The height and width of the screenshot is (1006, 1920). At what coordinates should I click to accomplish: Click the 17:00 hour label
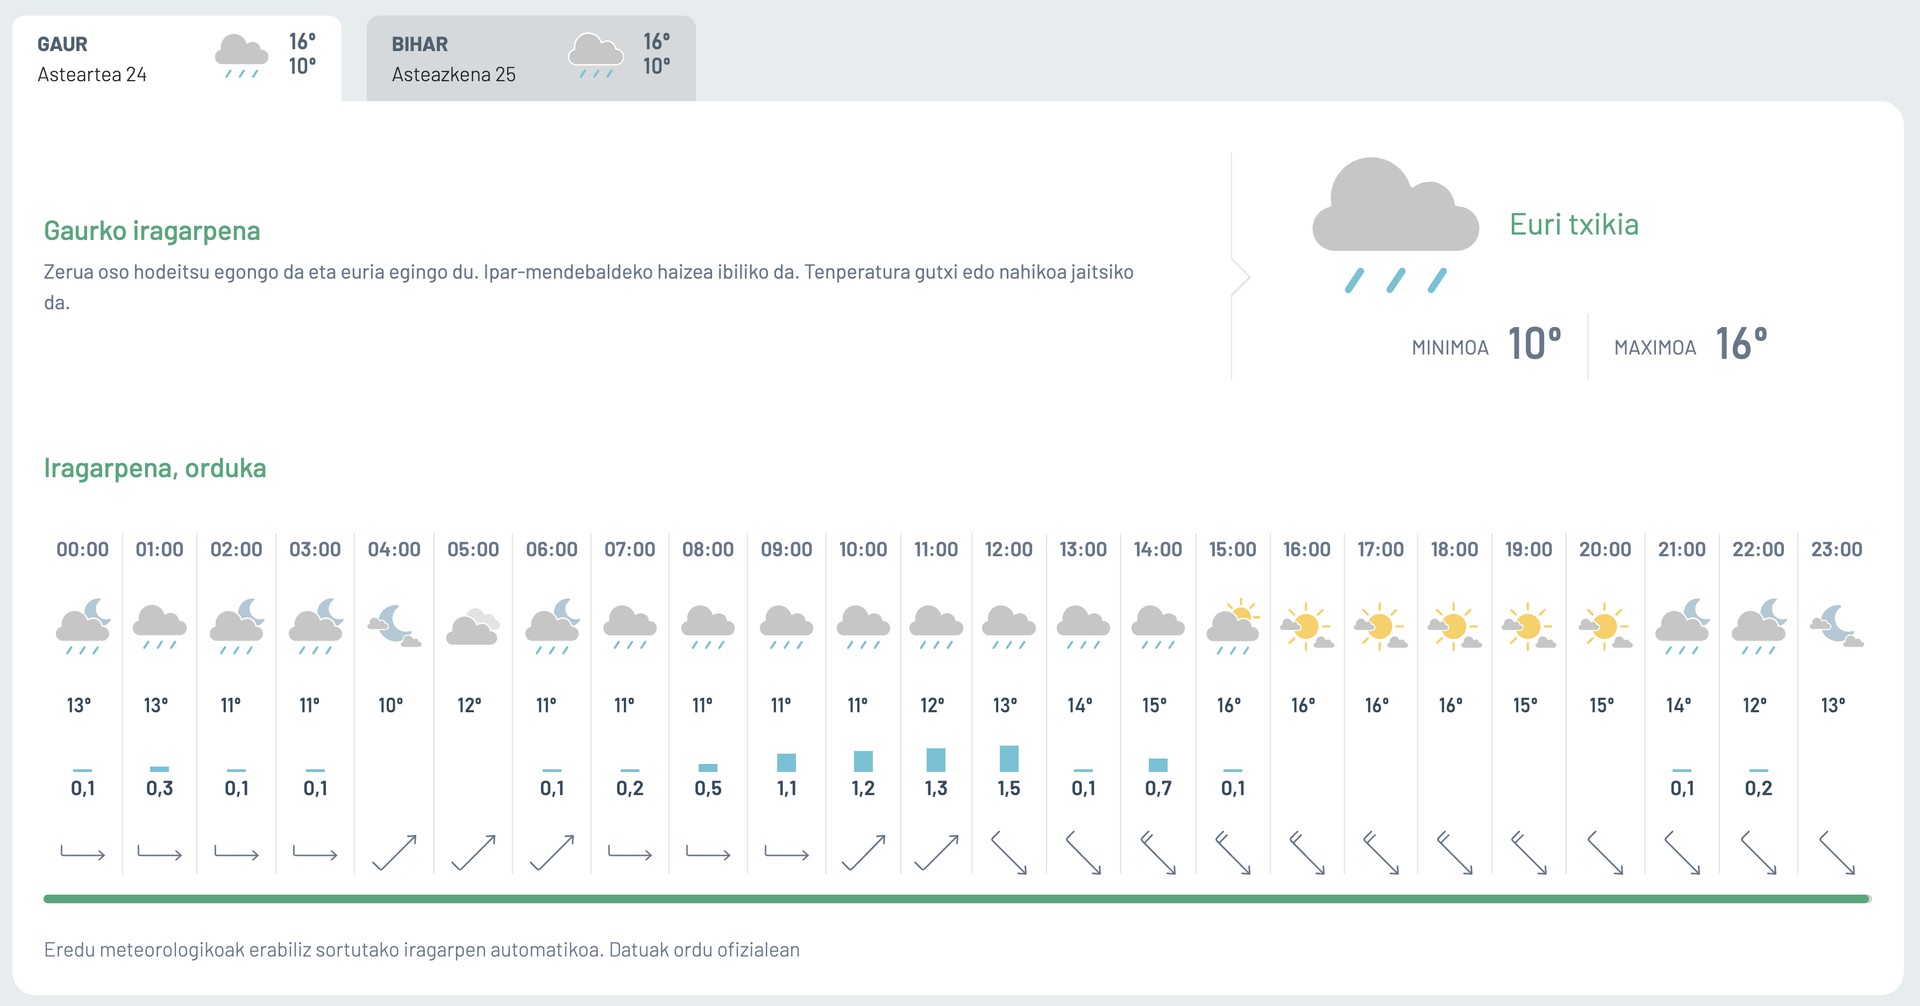click(1381, 549)
